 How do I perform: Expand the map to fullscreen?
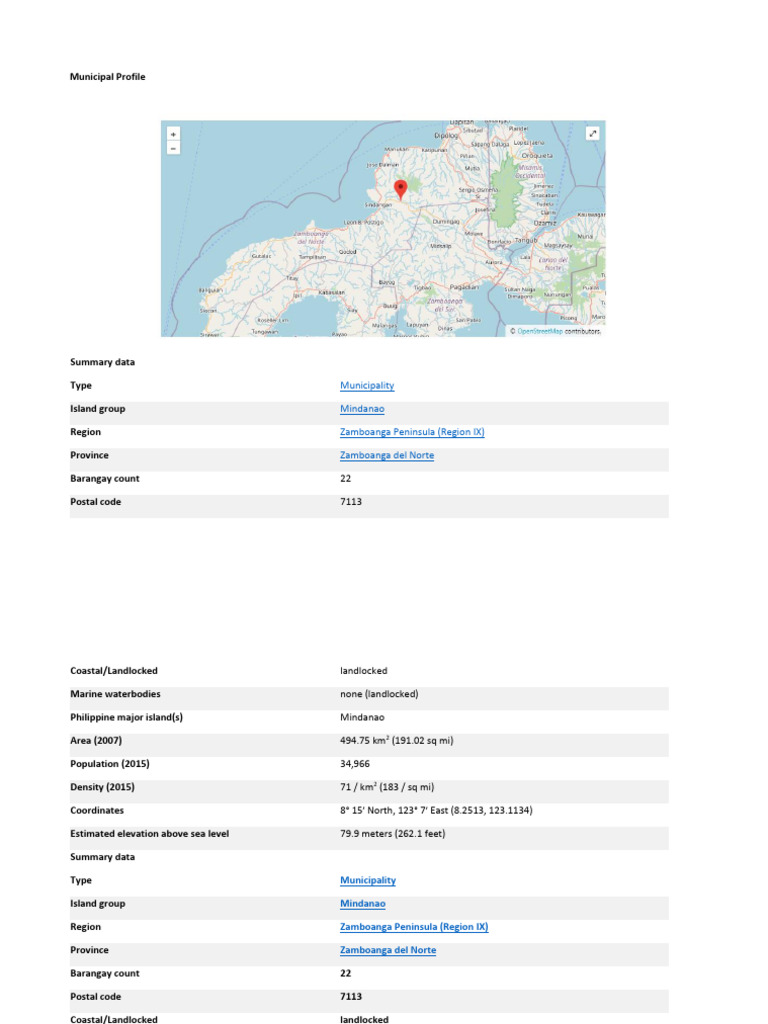592,133
